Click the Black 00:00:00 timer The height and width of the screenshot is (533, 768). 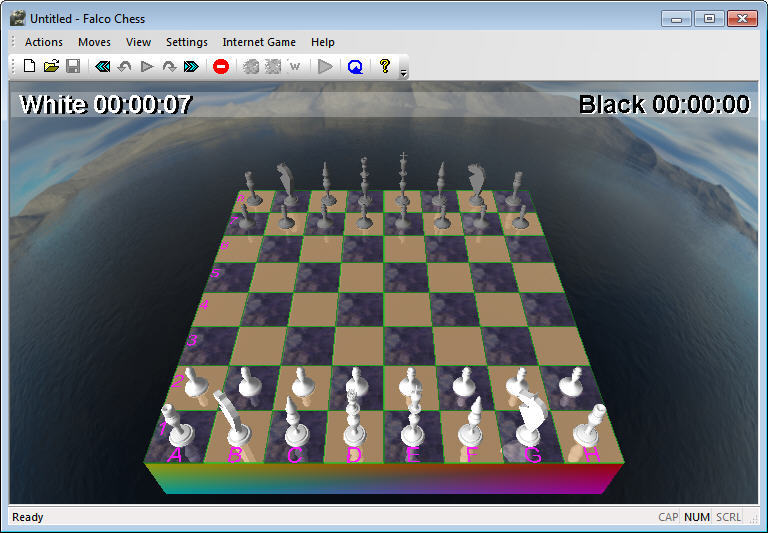pos(664,104)
